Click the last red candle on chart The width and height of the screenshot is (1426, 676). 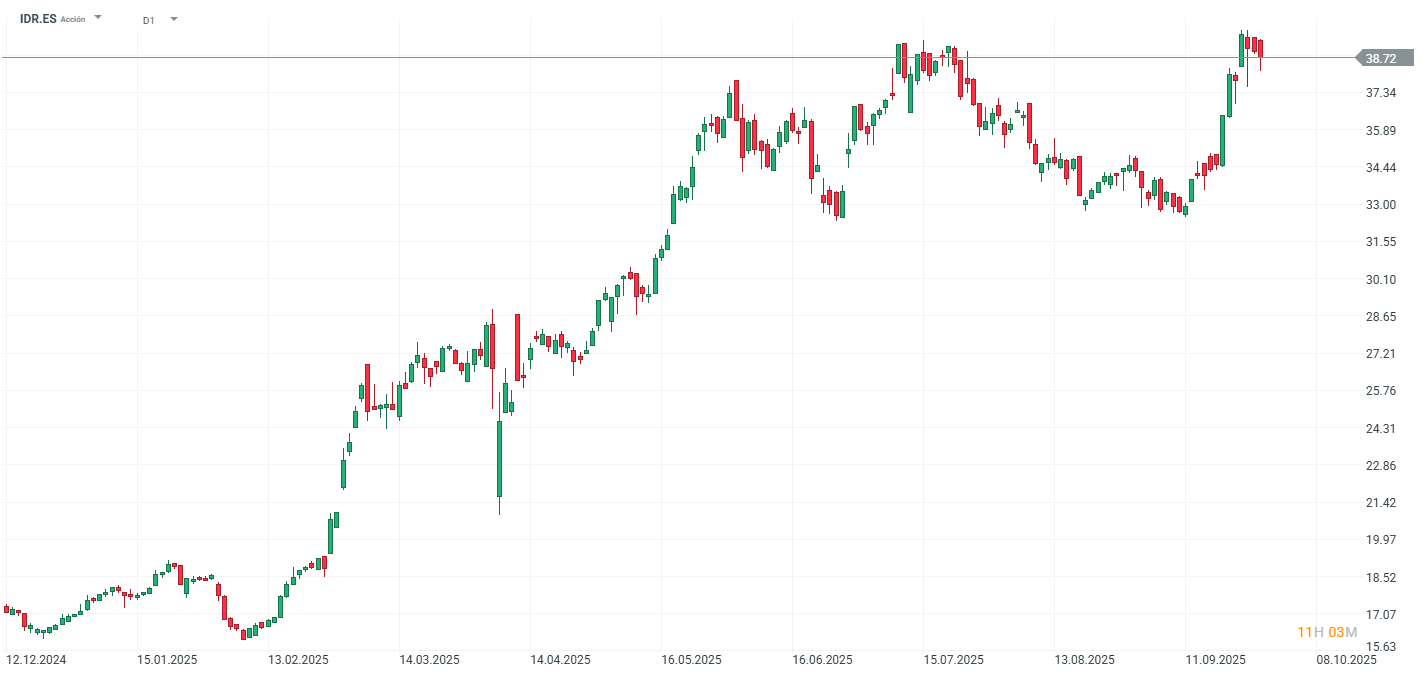coord(1261,49)
